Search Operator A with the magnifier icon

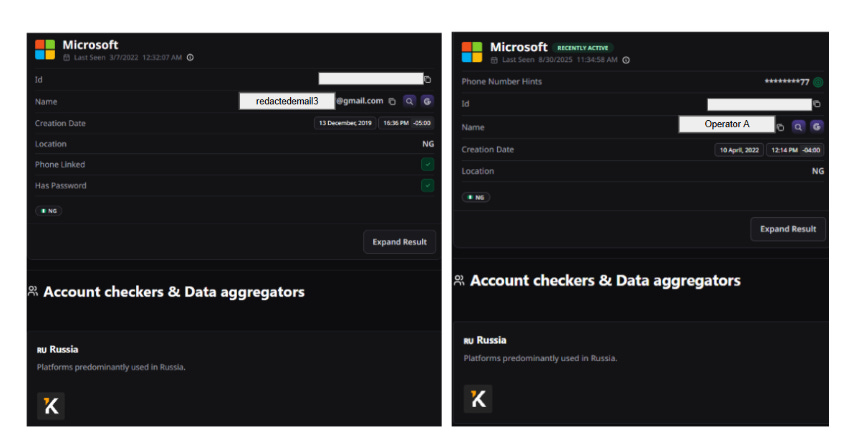pyautogui.click(x=798, y=127)
